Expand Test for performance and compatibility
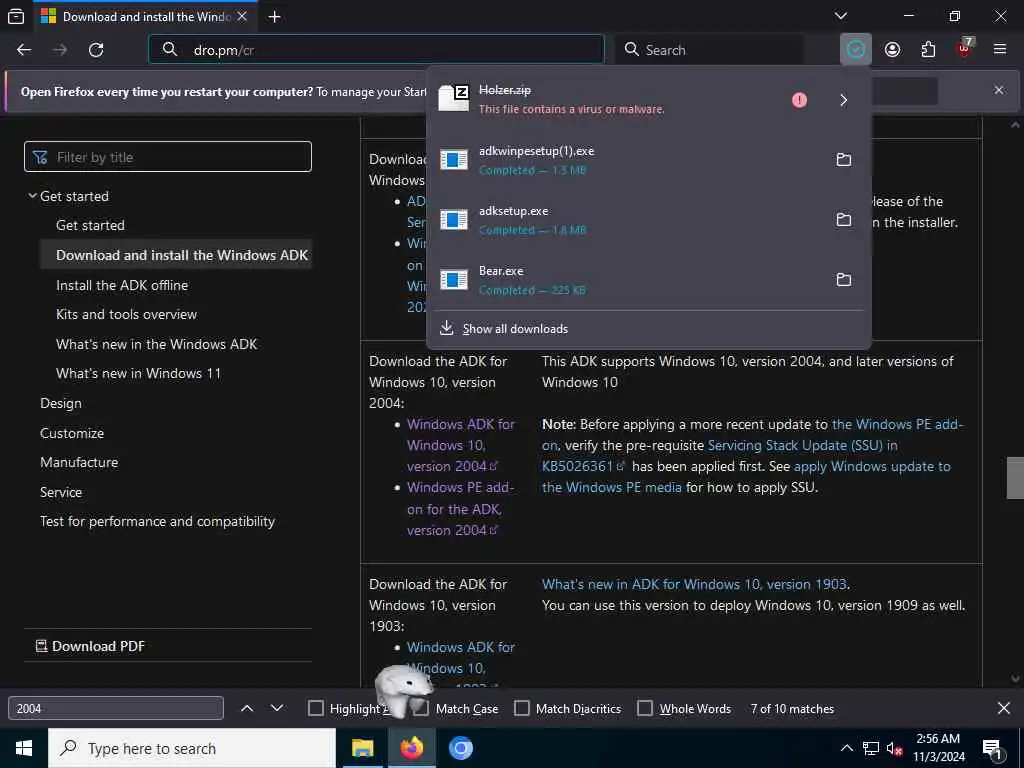Image resolution: width=1024 pixels, height=768 pixels. pyautogui.click(x=157, y=522)
